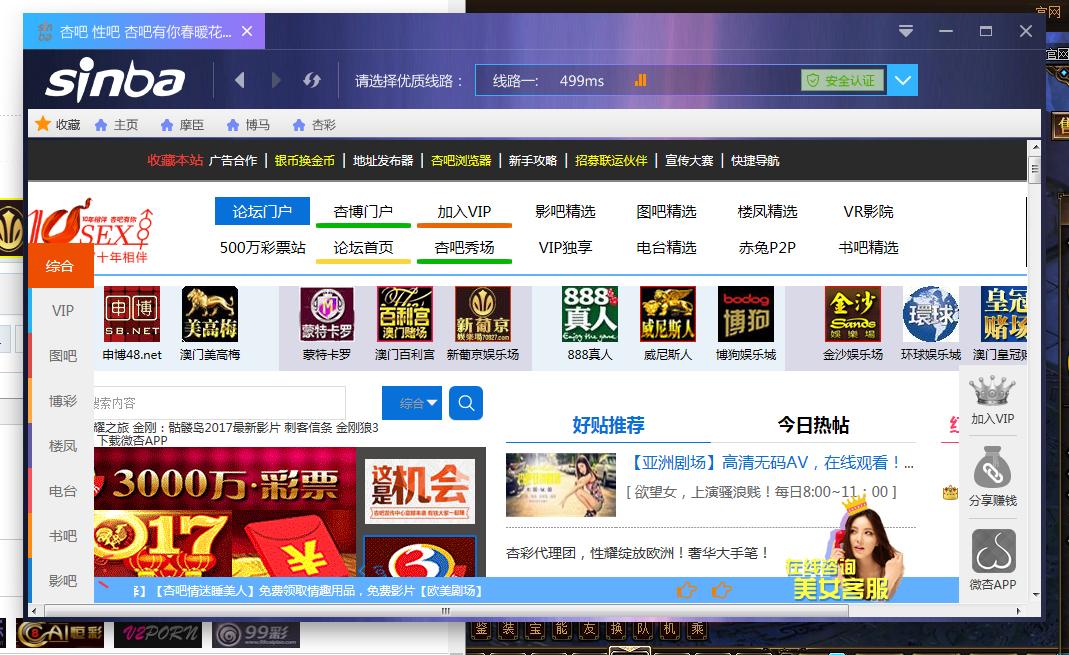This screenshot has width=1069, height=655.
Task: Open the 快捷导航 link
Action: 755,160
